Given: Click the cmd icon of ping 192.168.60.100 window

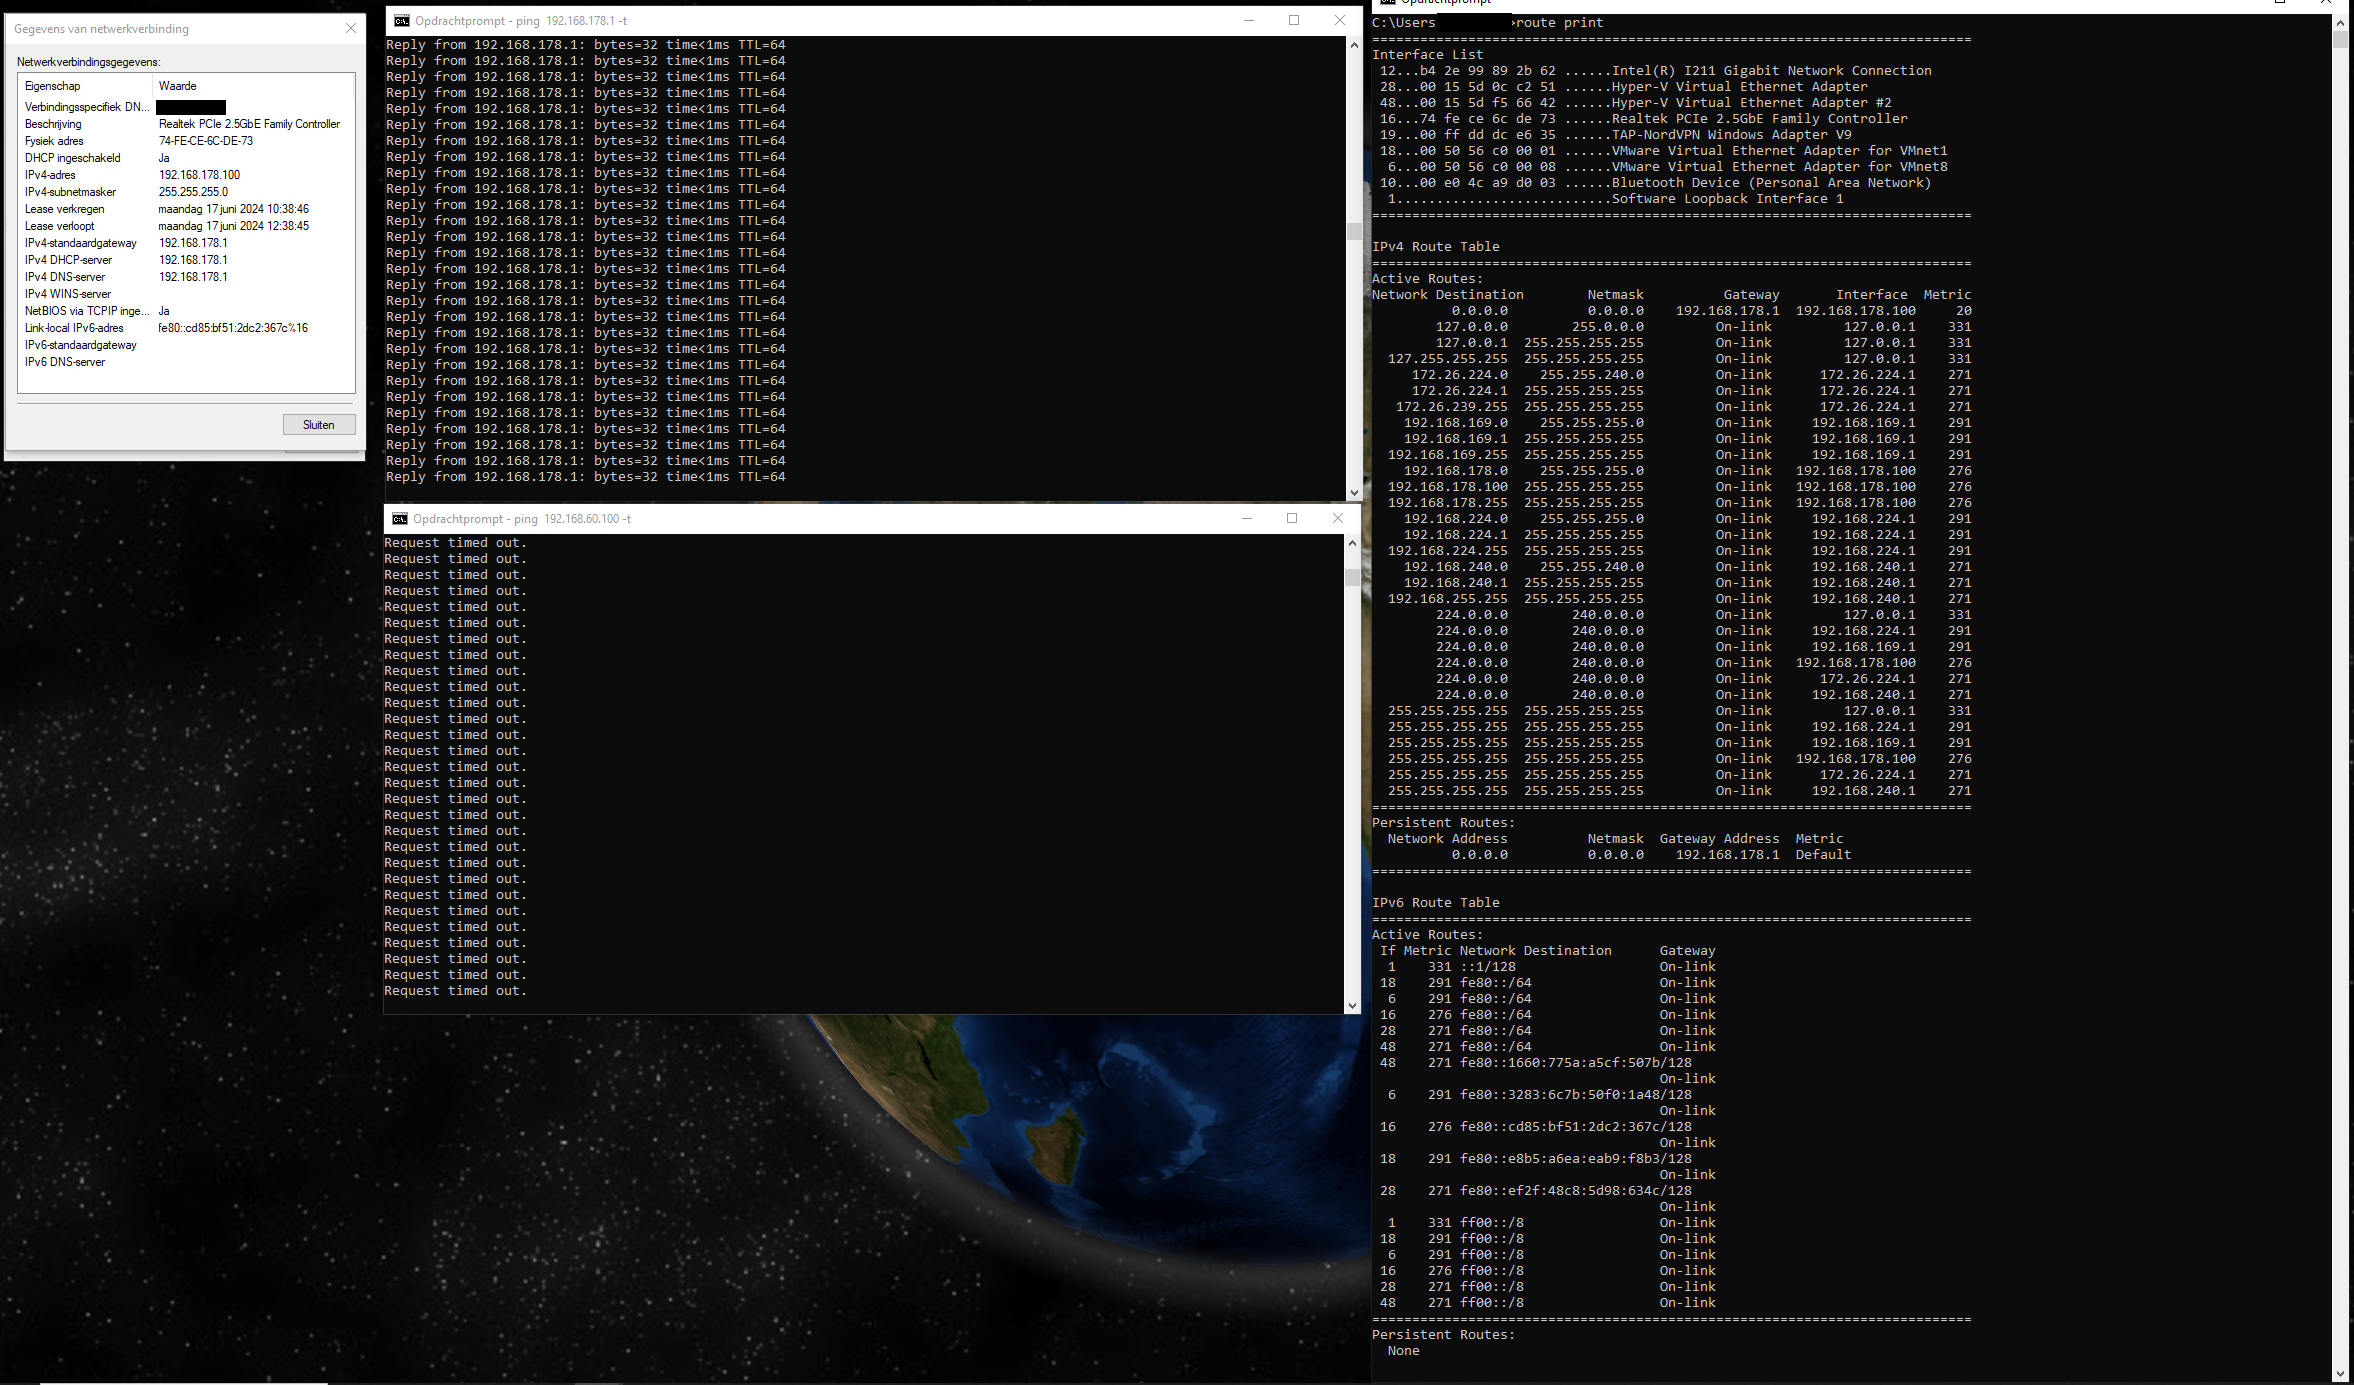Looking at the screenshot, I should point(399,518).
